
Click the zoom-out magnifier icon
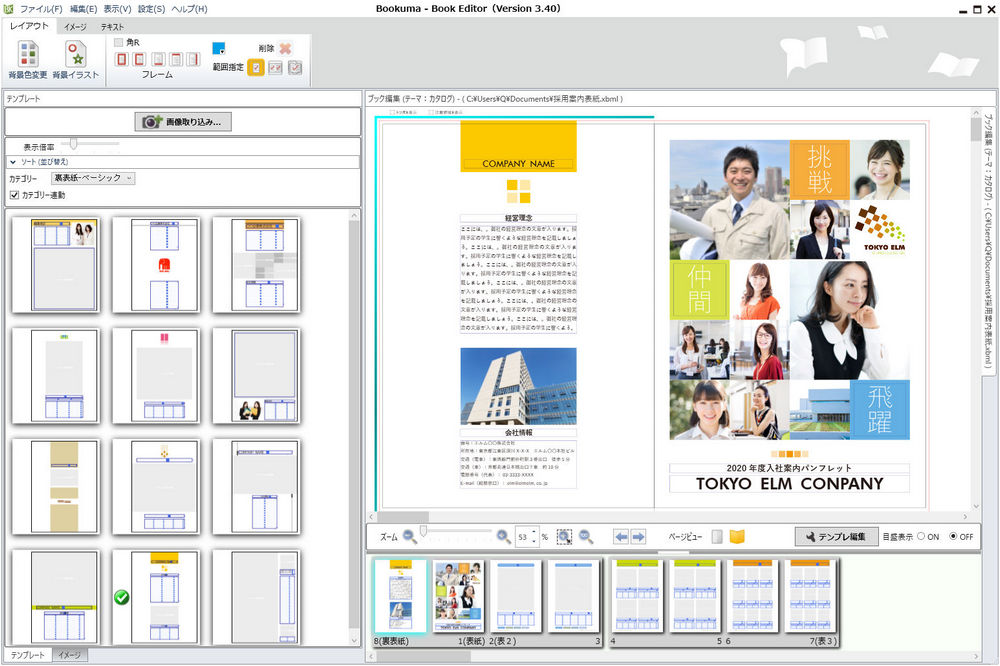click(409, 537)
